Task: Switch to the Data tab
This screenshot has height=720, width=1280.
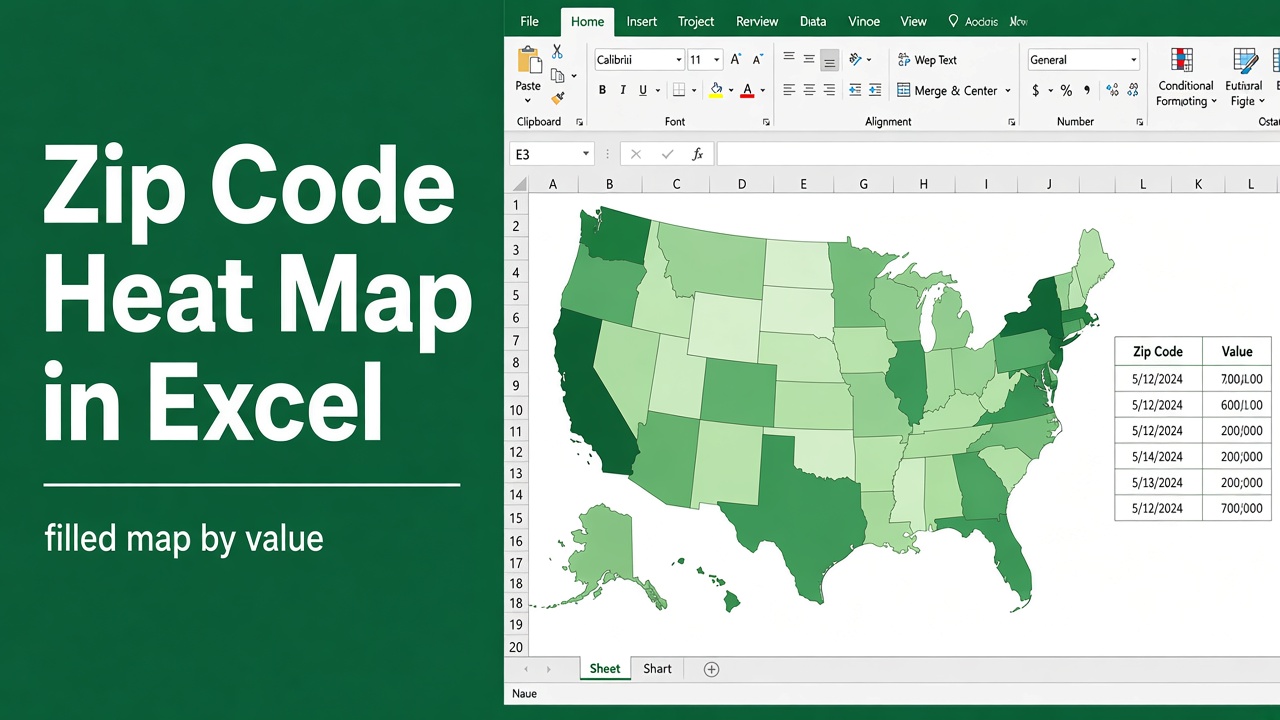Action: pyautogui.click(x=813, y=21)
